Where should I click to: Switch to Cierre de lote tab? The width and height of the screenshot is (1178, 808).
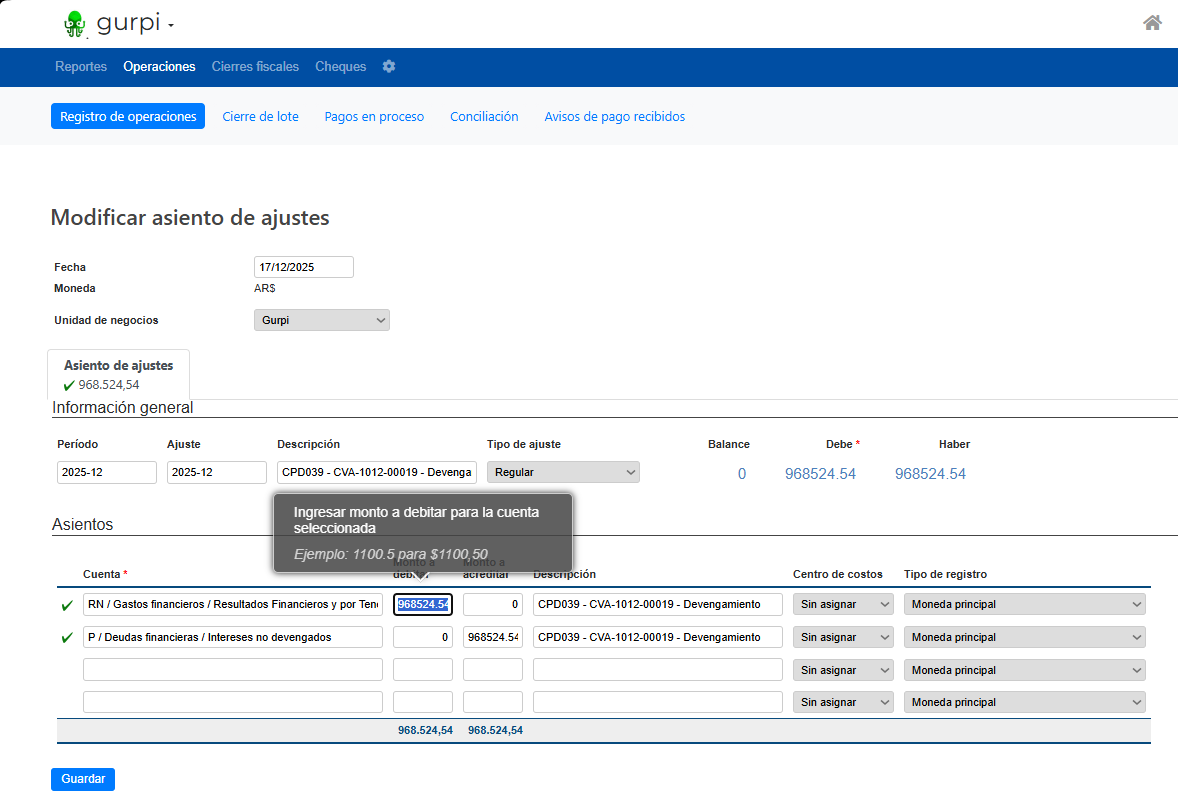click(x=261, y=116)
